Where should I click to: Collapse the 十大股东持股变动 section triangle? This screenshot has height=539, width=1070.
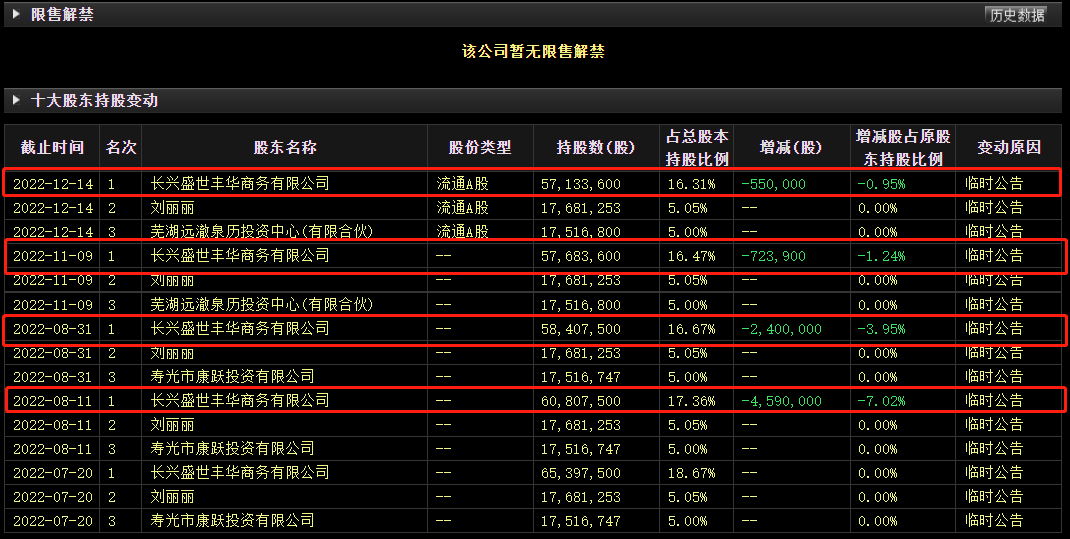point(16,100)
